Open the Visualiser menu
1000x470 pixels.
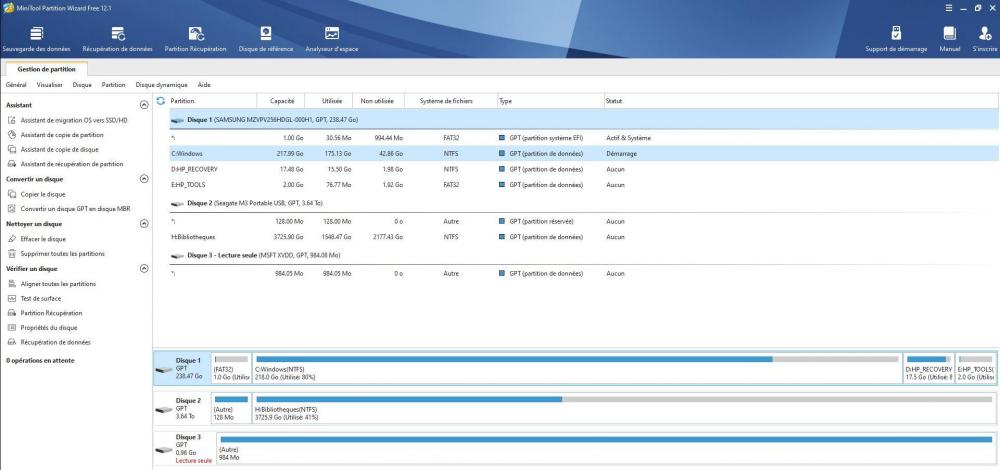click(x=49, y=85)
